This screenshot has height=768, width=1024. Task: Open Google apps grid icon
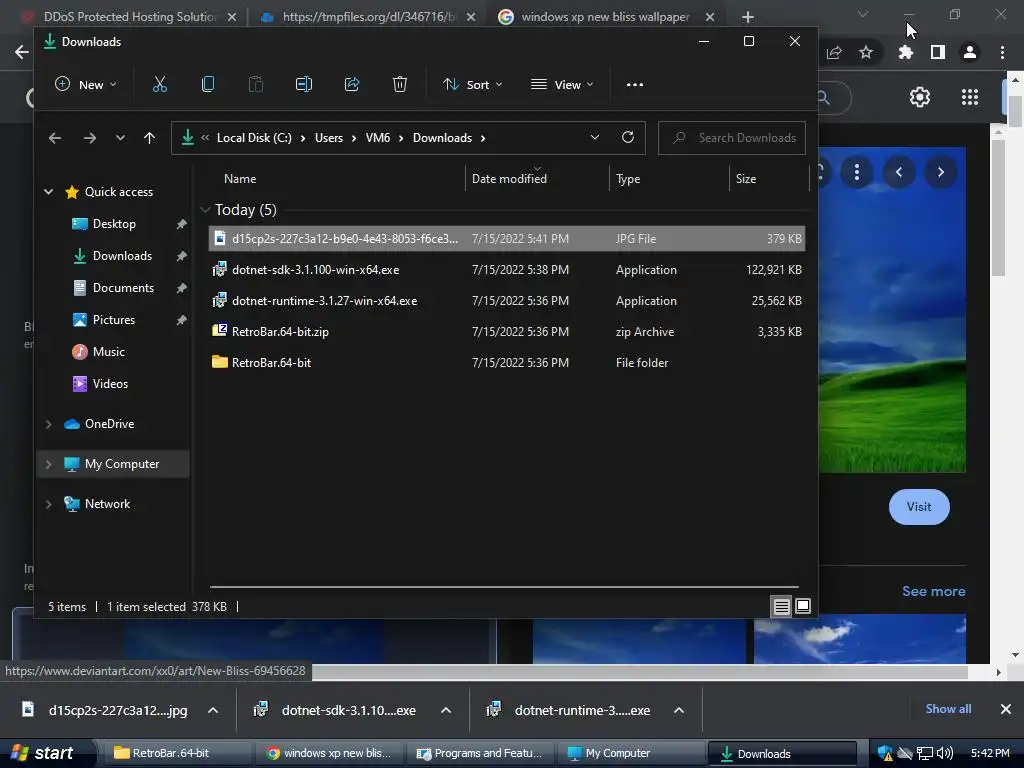pos(970,97)
